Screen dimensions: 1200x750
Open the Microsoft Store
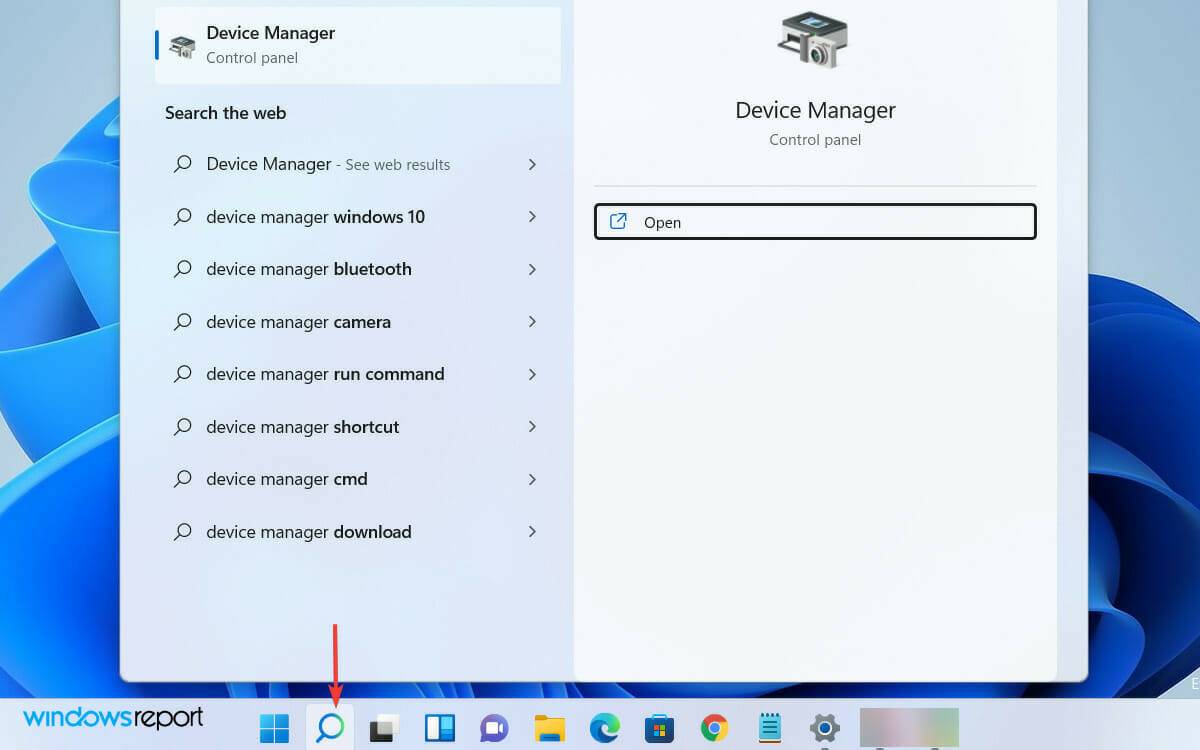[657, 727]
